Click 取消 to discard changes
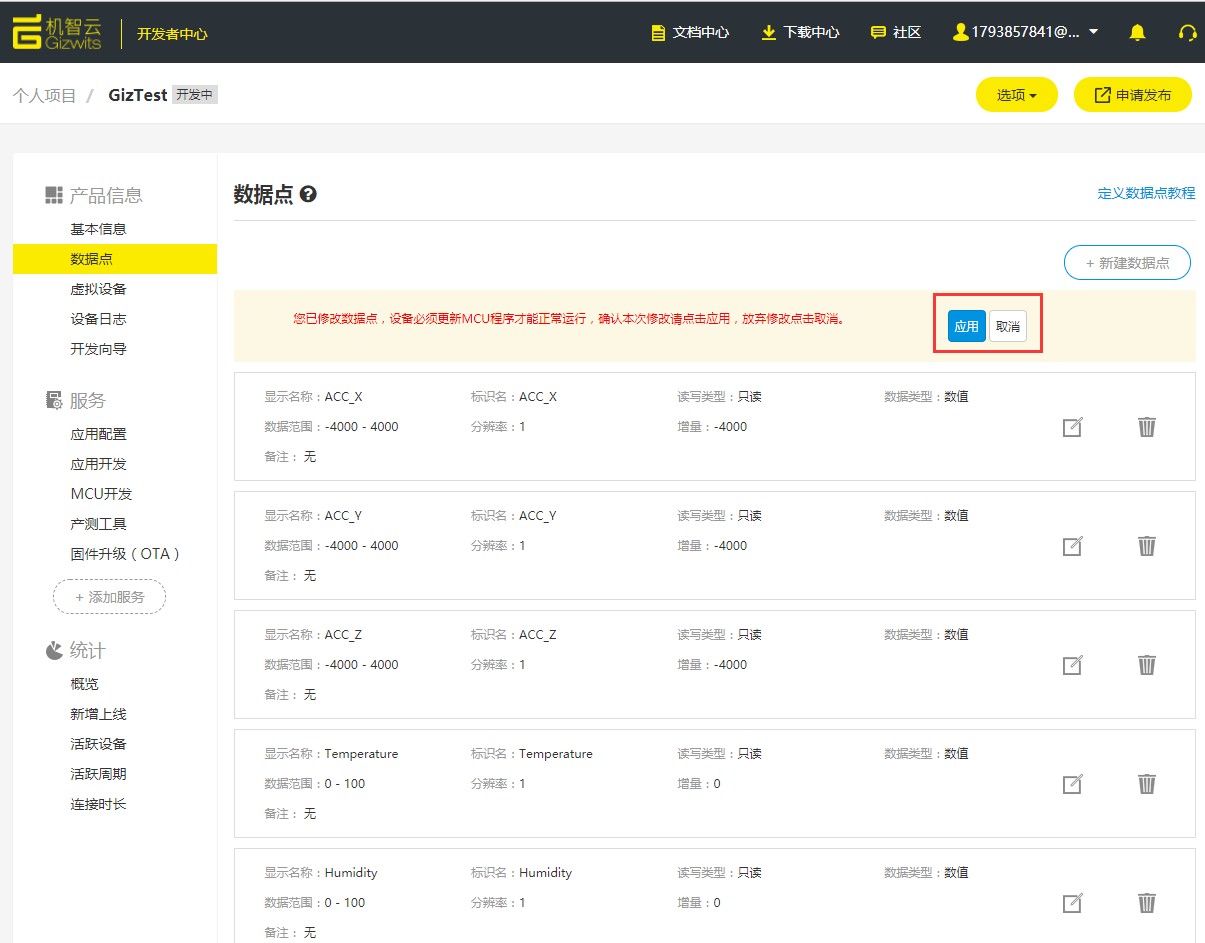Viewport: 1205px width, 943px height. click(1008, 326)
